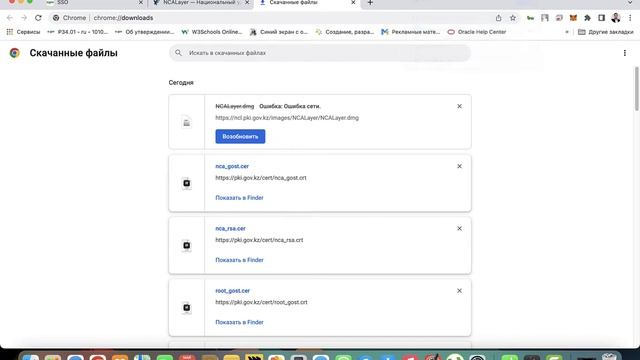
Task: Remove NCALayer.dmg from the list
Action: [x=459, y=106]
